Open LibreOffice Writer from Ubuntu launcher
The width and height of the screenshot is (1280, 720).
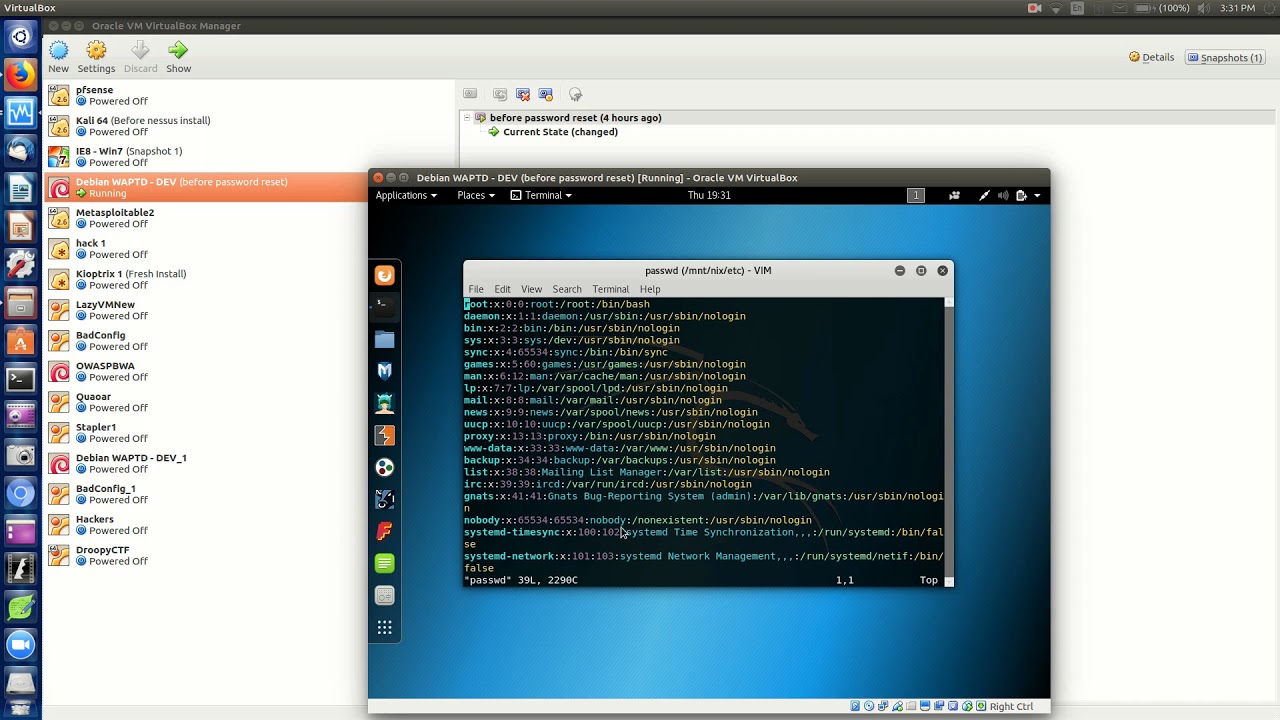pos(21,189)
